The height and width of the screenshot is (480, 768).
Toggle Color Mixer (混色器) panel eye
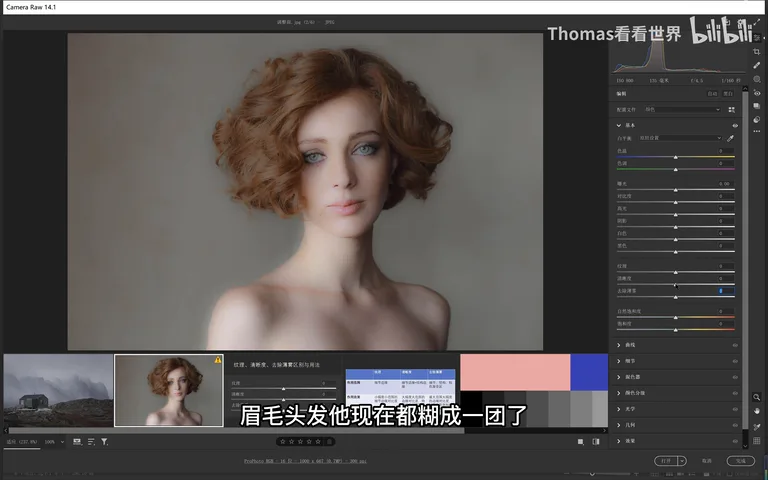coord(735,377)
